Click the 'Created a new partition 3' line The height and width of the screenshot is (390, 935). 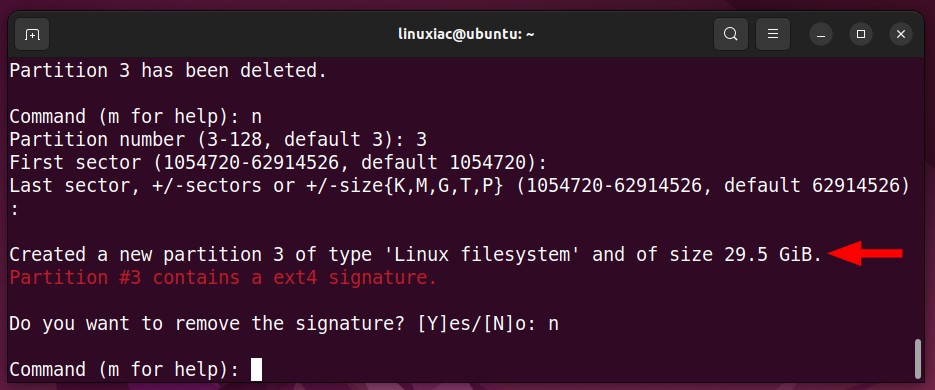(416, 255)
